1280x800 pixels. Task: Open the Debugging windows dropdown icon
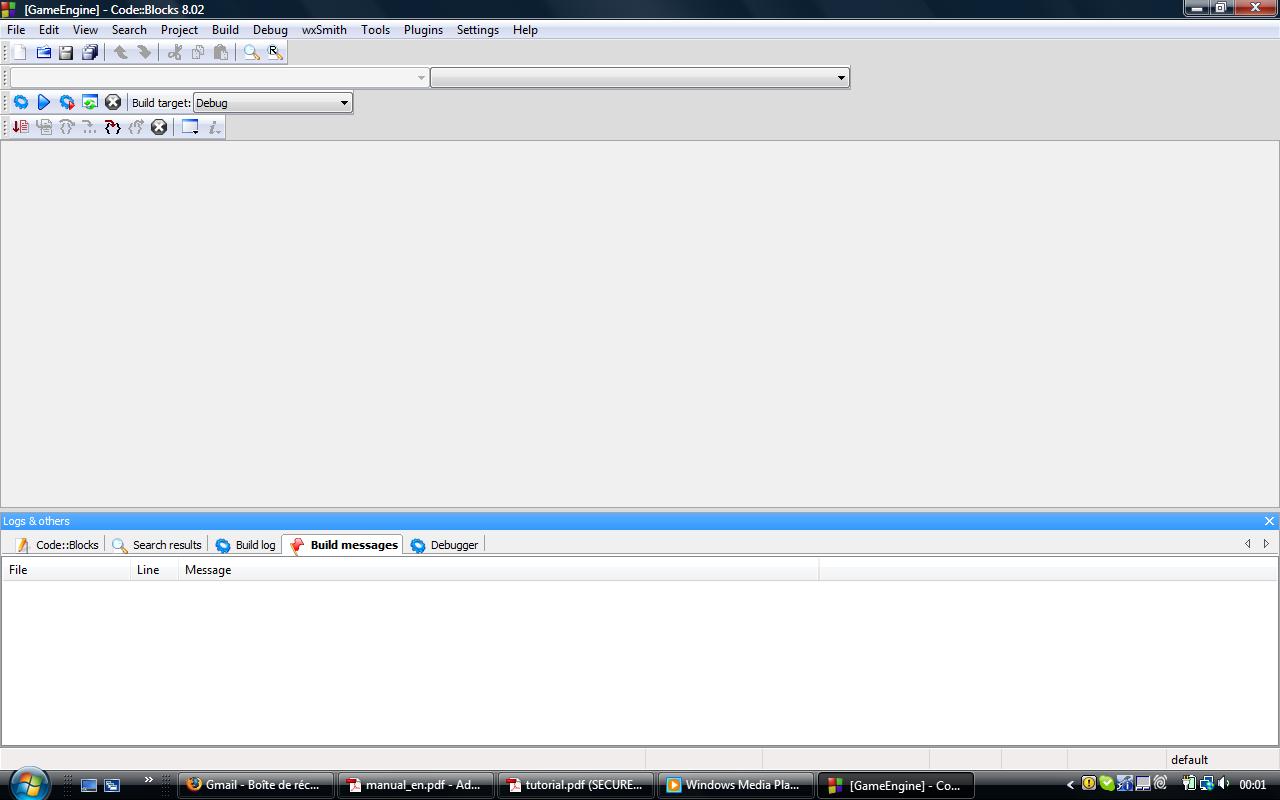pos(190,127)
